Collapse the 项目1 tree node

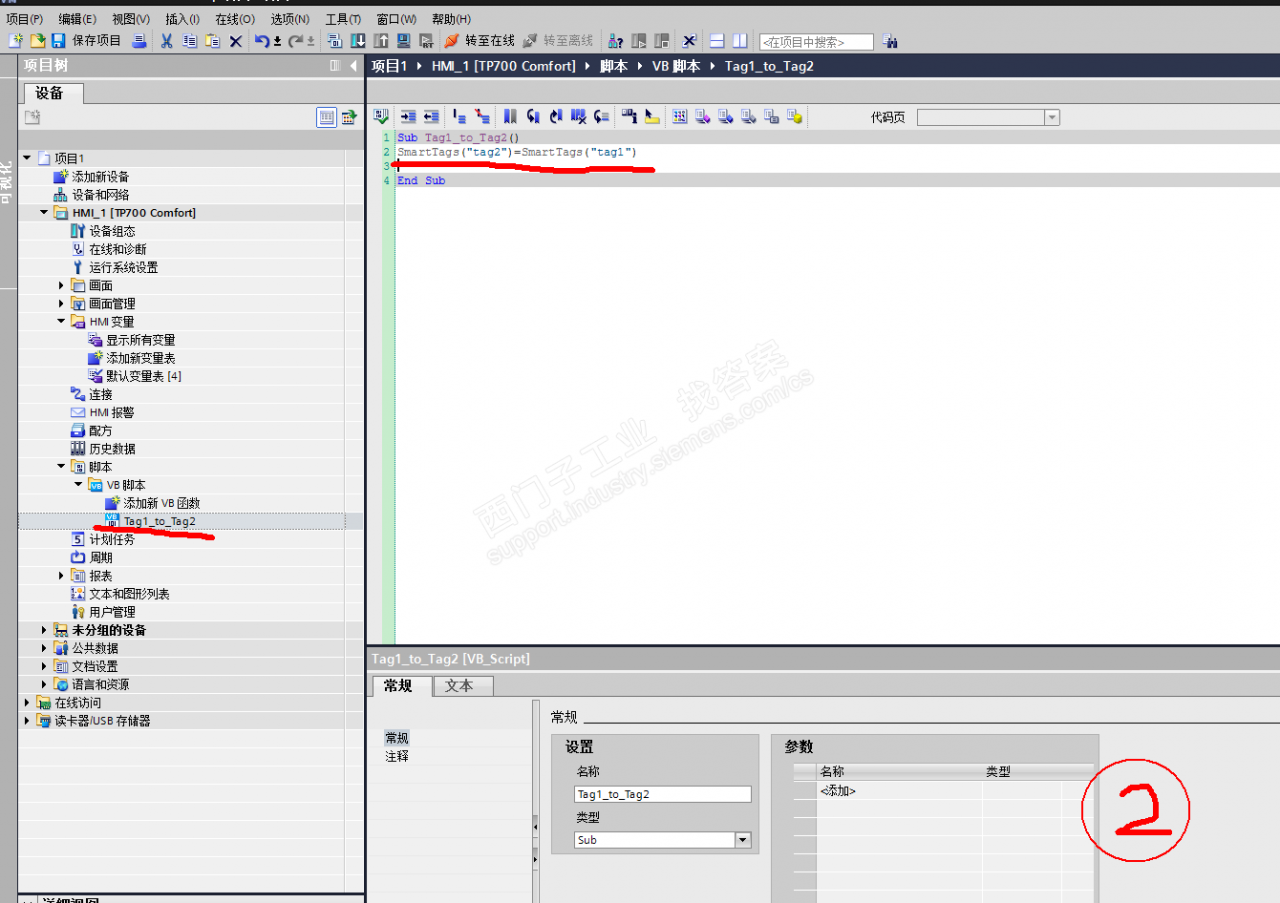(27, 158)
